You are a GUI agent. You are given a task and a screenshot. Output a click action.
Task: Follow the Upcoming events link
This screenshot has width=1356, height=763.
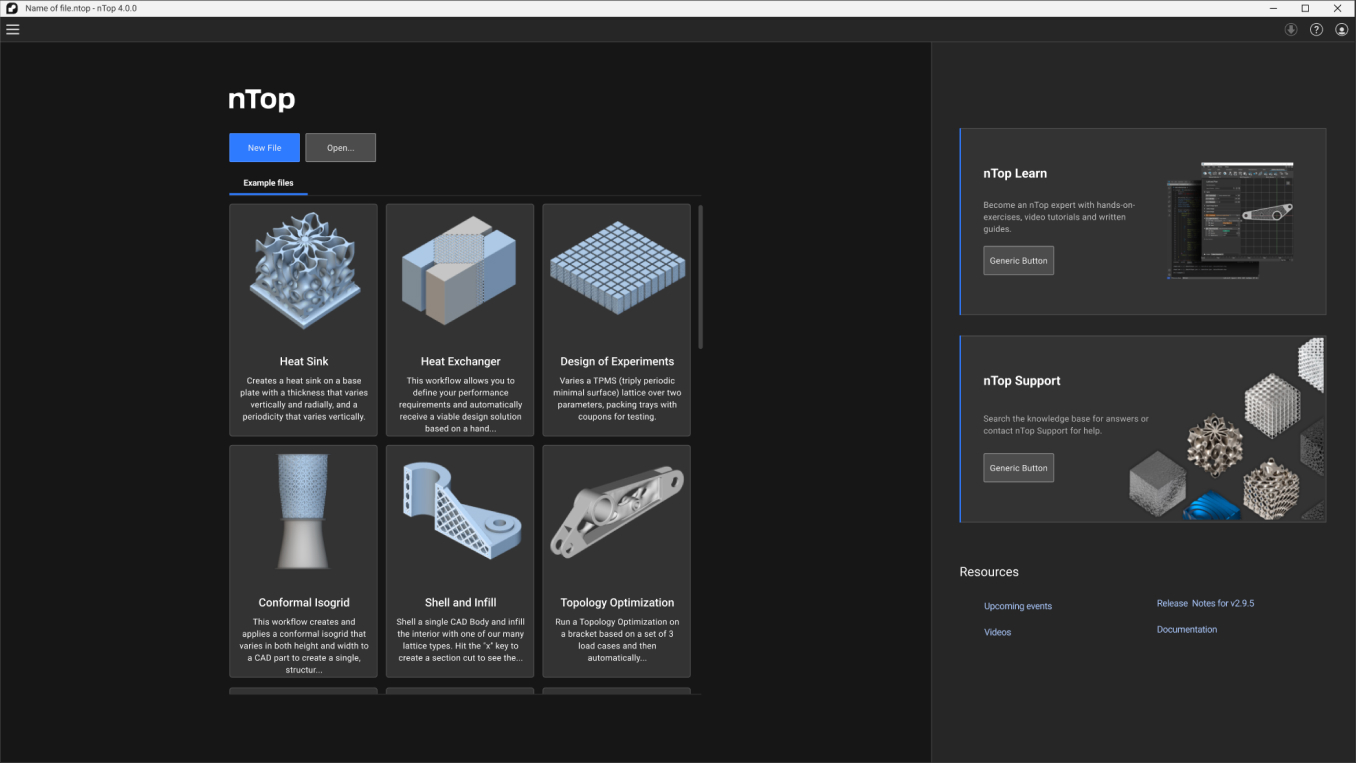(1018, 606)
